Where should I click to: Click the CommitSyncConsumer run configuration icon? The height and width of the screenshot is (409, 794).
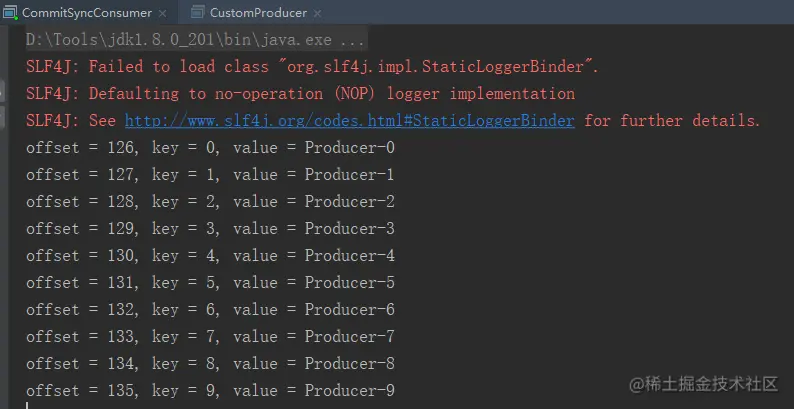(x=10, y=13)
